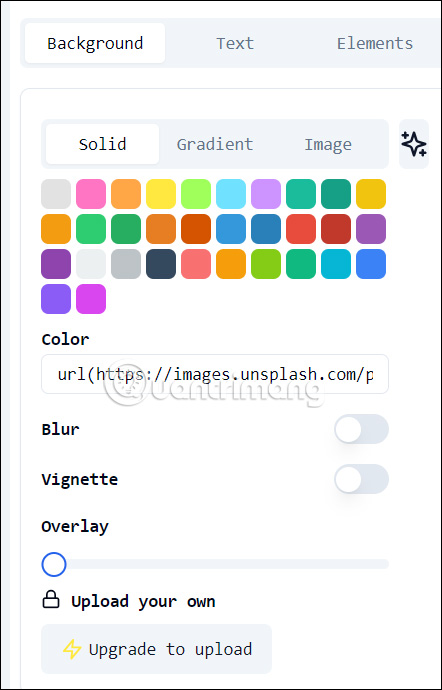Open the Elements tab
The image size is (442, 690).
(375, 43)
